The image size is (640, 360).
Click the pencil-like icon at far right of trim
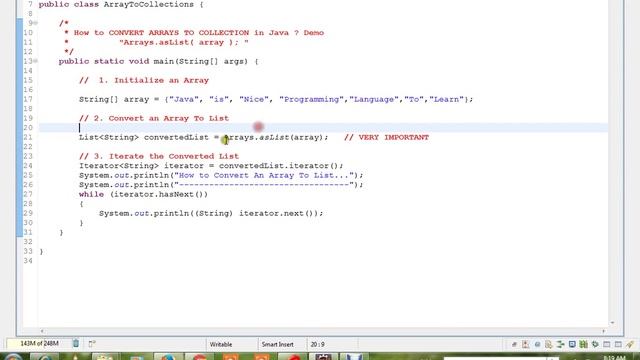coord(630,344)
